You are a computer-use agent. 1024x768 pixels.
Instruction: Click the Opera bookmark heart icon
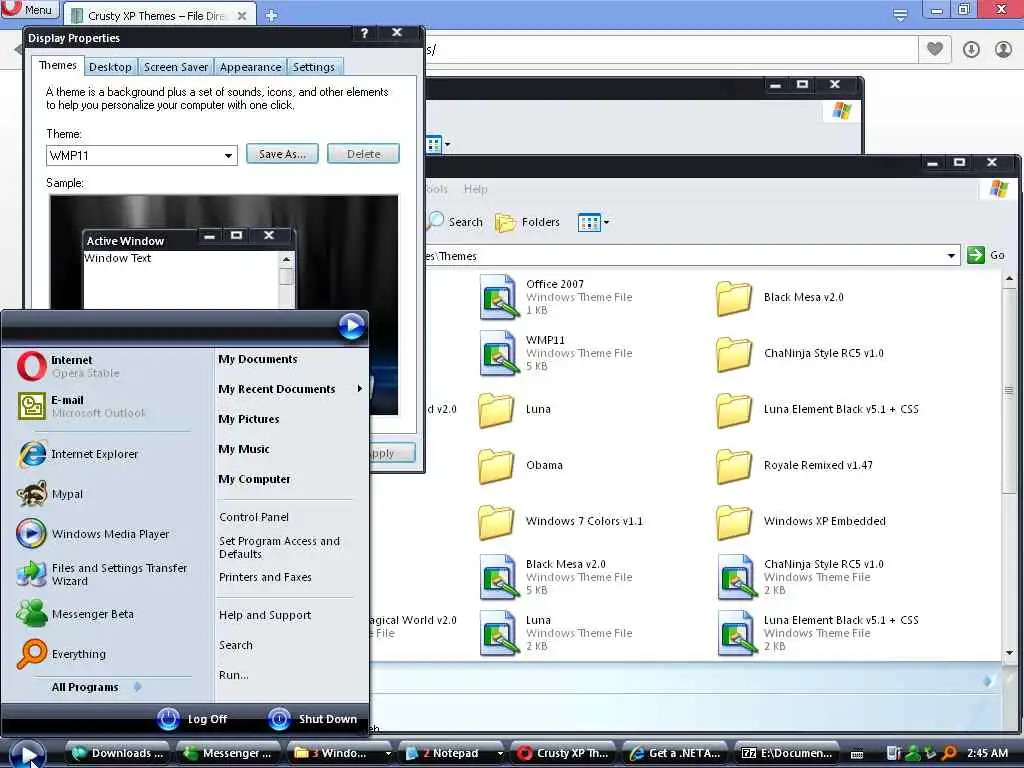click(x=935, y=49)
